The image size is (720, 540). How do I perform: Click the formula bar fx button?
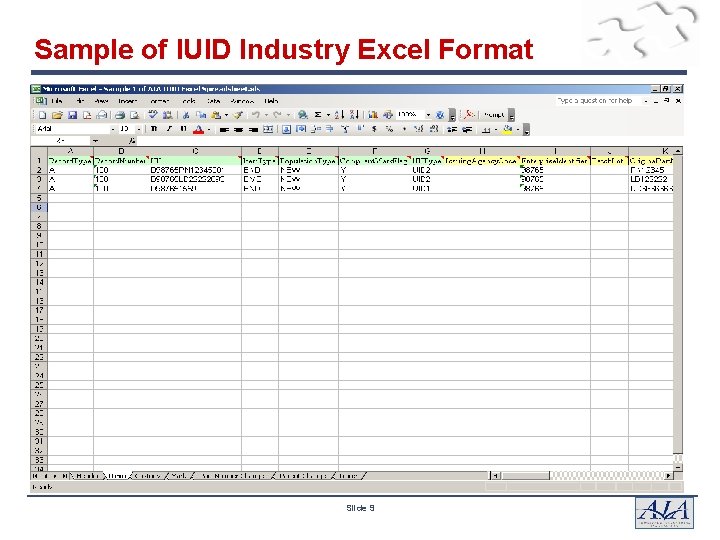pos(132,141)
